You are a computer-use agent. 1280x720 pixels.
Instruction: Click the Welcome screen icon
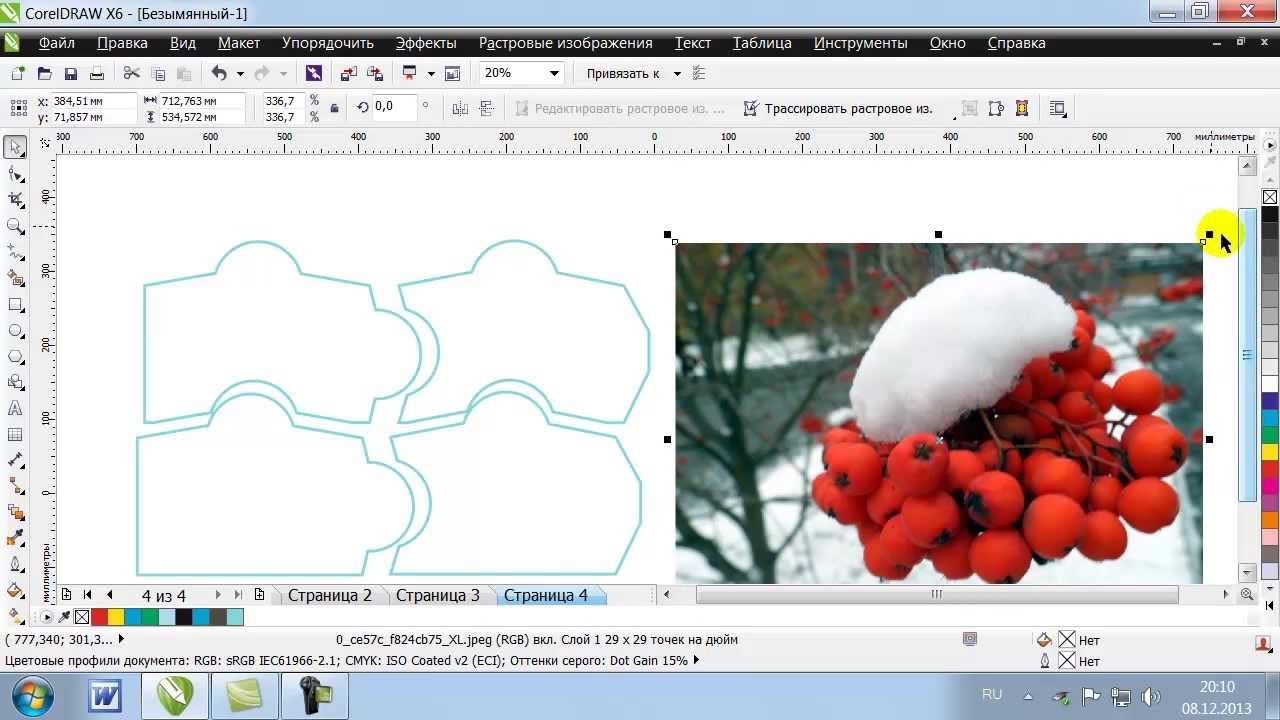[452, 73]
